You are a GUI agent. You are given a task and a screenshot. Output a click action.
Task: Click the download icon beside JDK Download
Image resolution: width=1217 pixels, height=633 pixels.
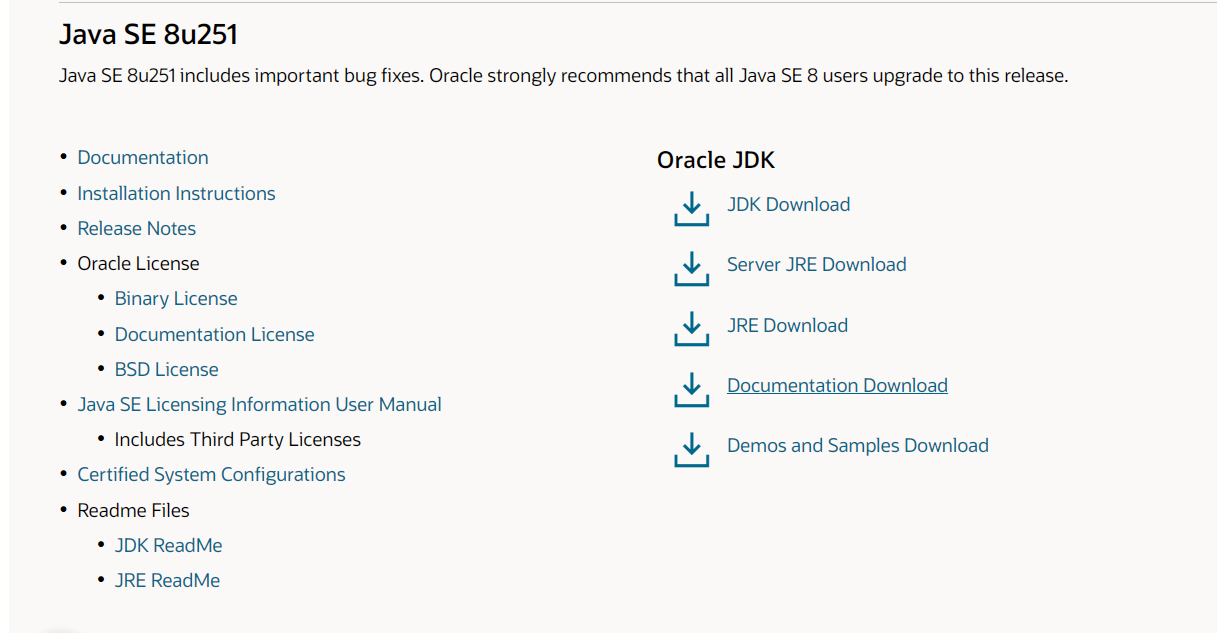tap(691, 209)
